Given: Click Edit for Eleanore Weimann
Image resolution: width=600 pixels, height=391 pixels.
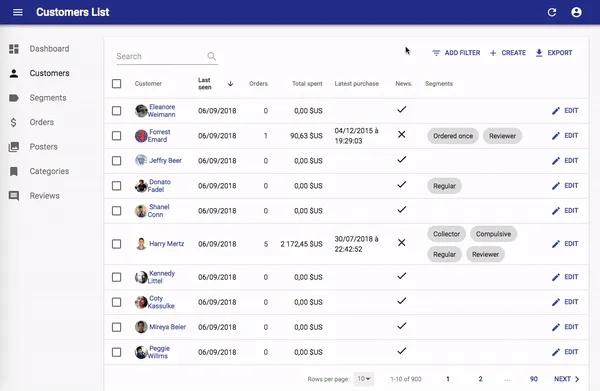Looking at the screenshot, I should tap(565, 111).
